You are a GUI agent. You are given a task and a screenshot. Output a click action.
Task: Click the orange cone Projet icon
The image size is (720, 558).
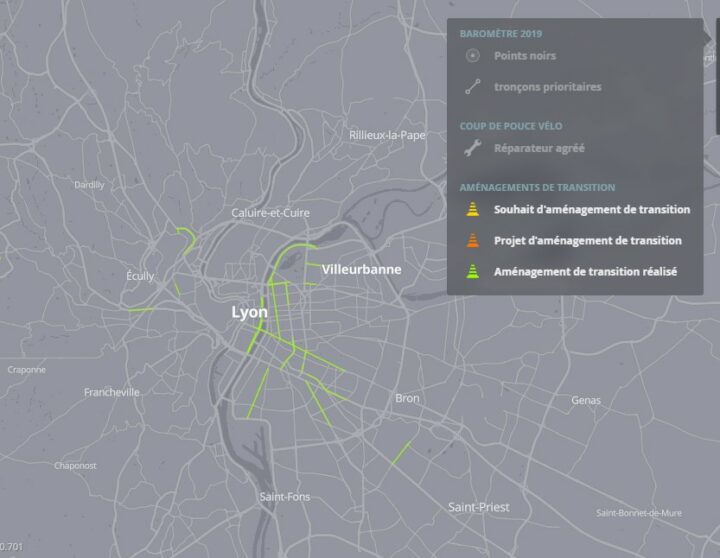point(472,240)
